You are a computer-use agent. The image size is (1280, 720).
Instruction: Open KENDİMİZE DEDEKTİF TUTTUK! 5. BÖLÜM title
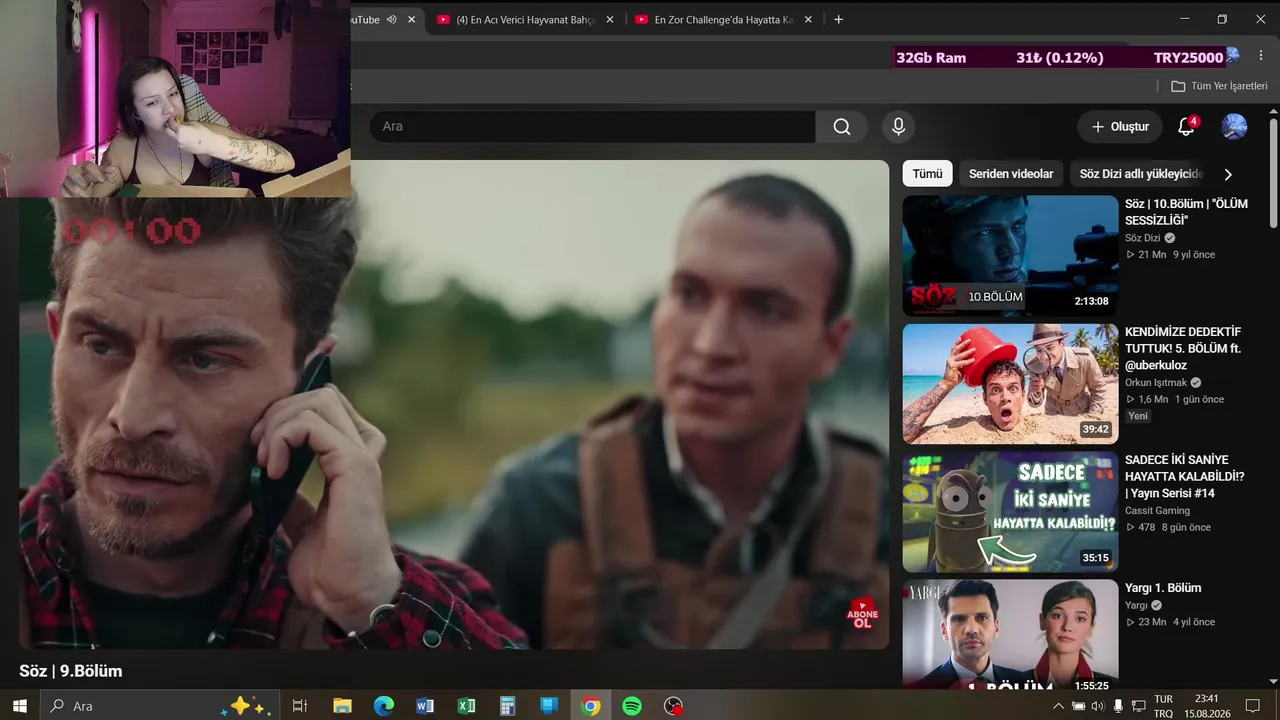tap(1183, 348)
